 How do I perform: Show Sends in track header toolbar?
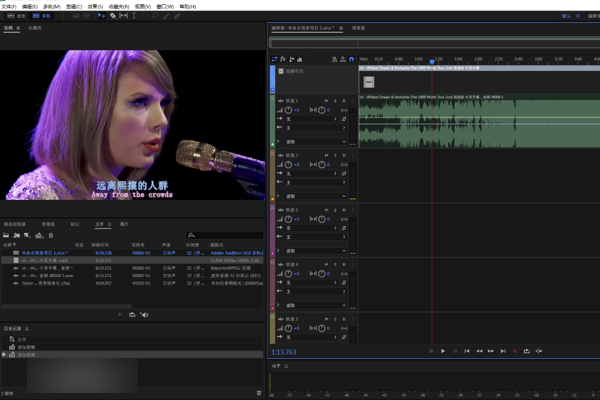[292, 59]
